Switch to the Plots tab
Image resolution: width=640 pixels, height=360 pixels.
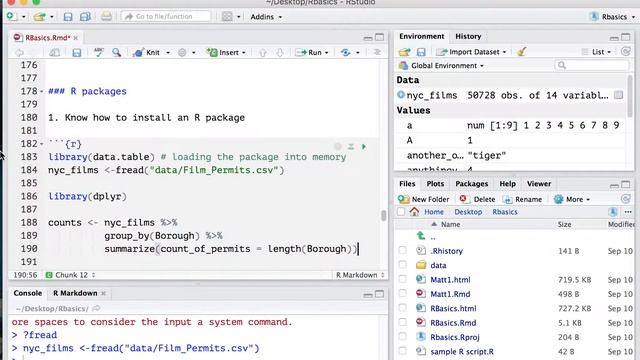pyautogui.click(x=435, y=184)
